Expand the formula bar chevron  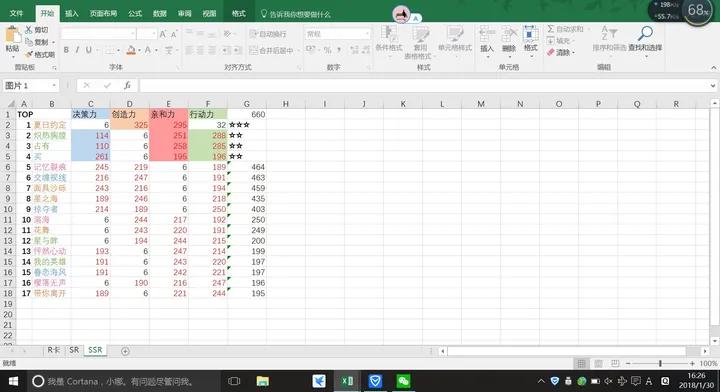tap(712, 85)
